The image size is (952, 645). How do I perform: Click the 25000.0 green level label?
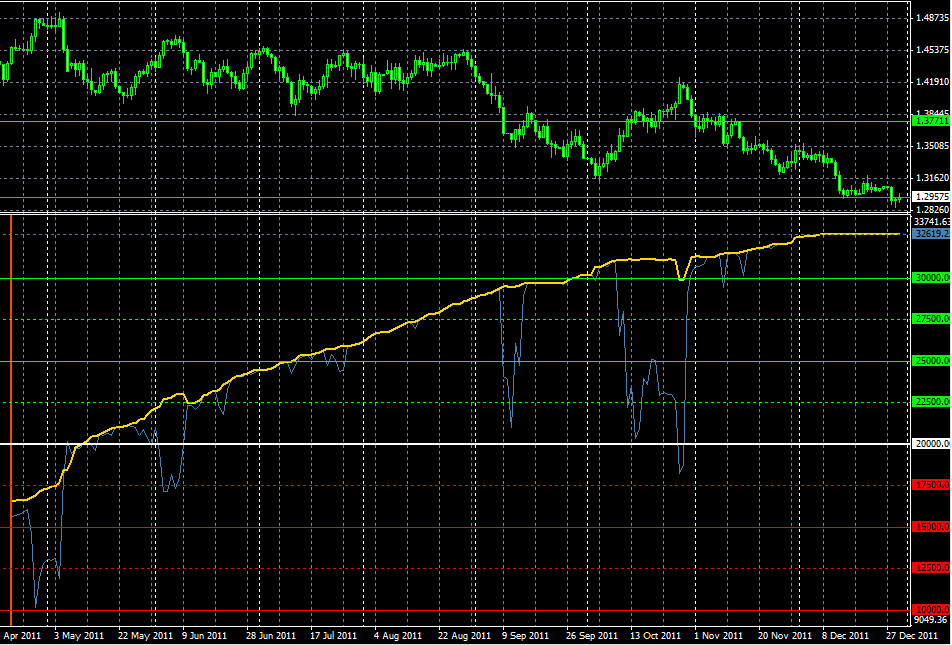pyautogui.click(x=931, y=361)
